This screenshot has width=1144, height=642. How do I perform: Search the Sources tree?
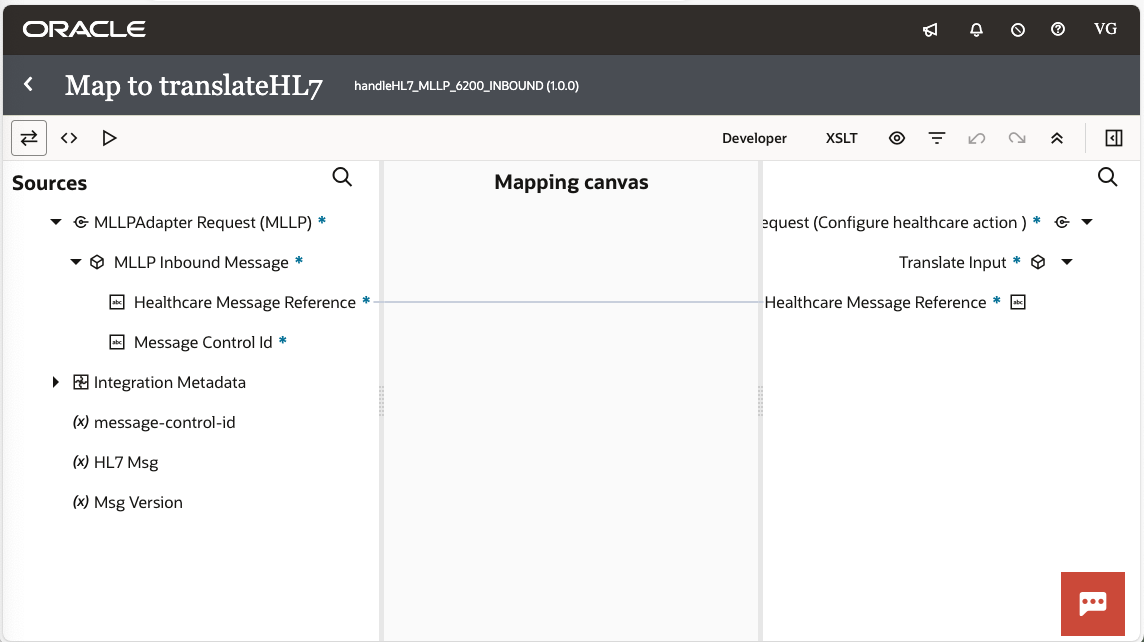click(x=342, y=178)
